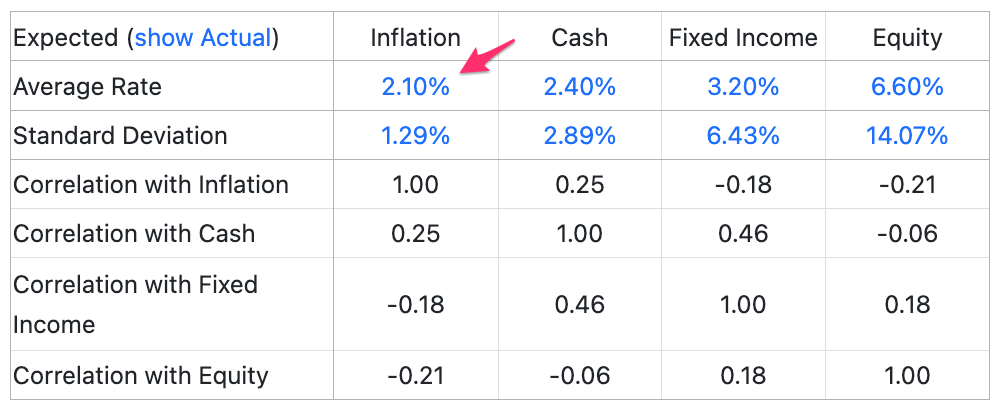Open the Fixed Income average rate 3.20%
998x411 pixels.
(743, 87)
